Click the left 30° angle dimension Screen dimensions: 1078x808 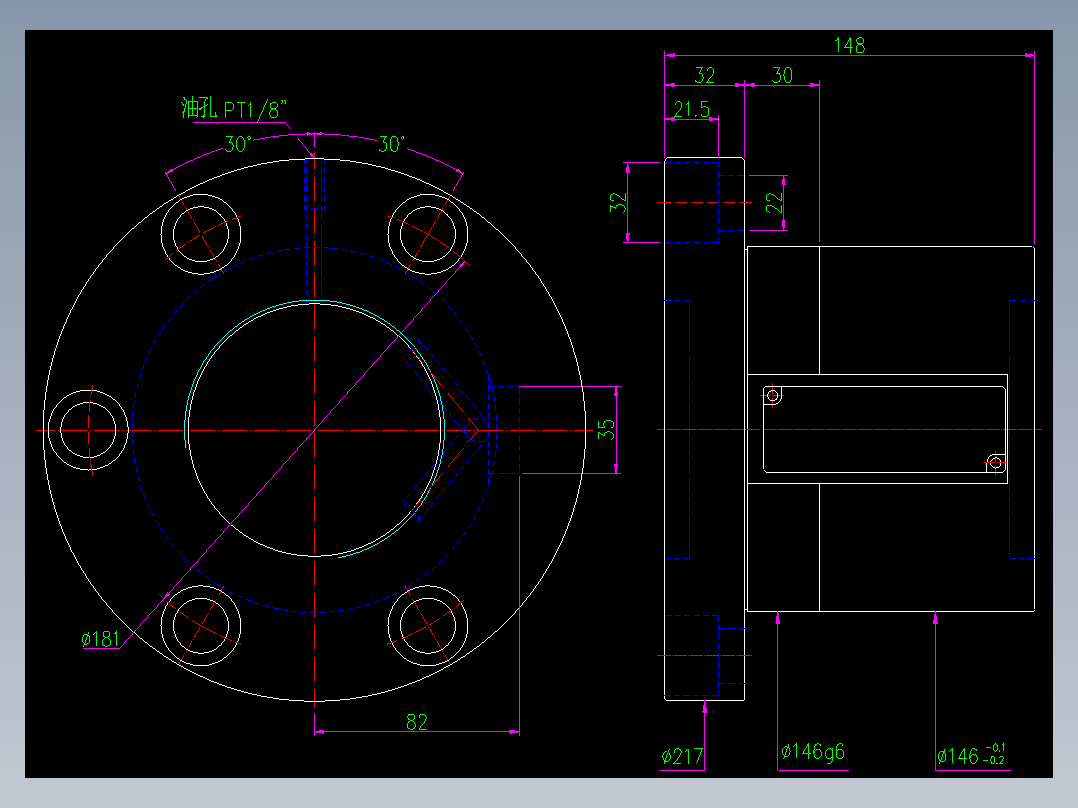pyautogui.click(x=238, y=144)
